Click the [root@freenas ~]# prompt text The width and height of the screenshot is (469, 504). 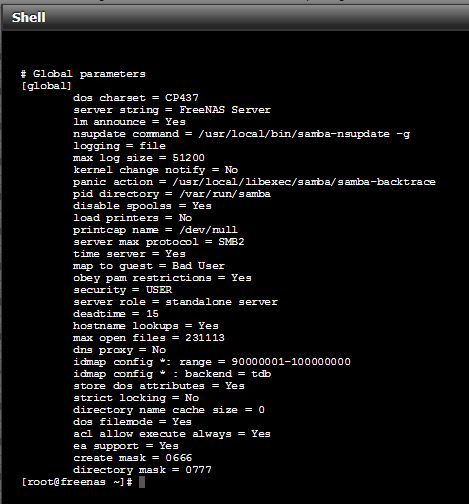[x=77, y=482]
